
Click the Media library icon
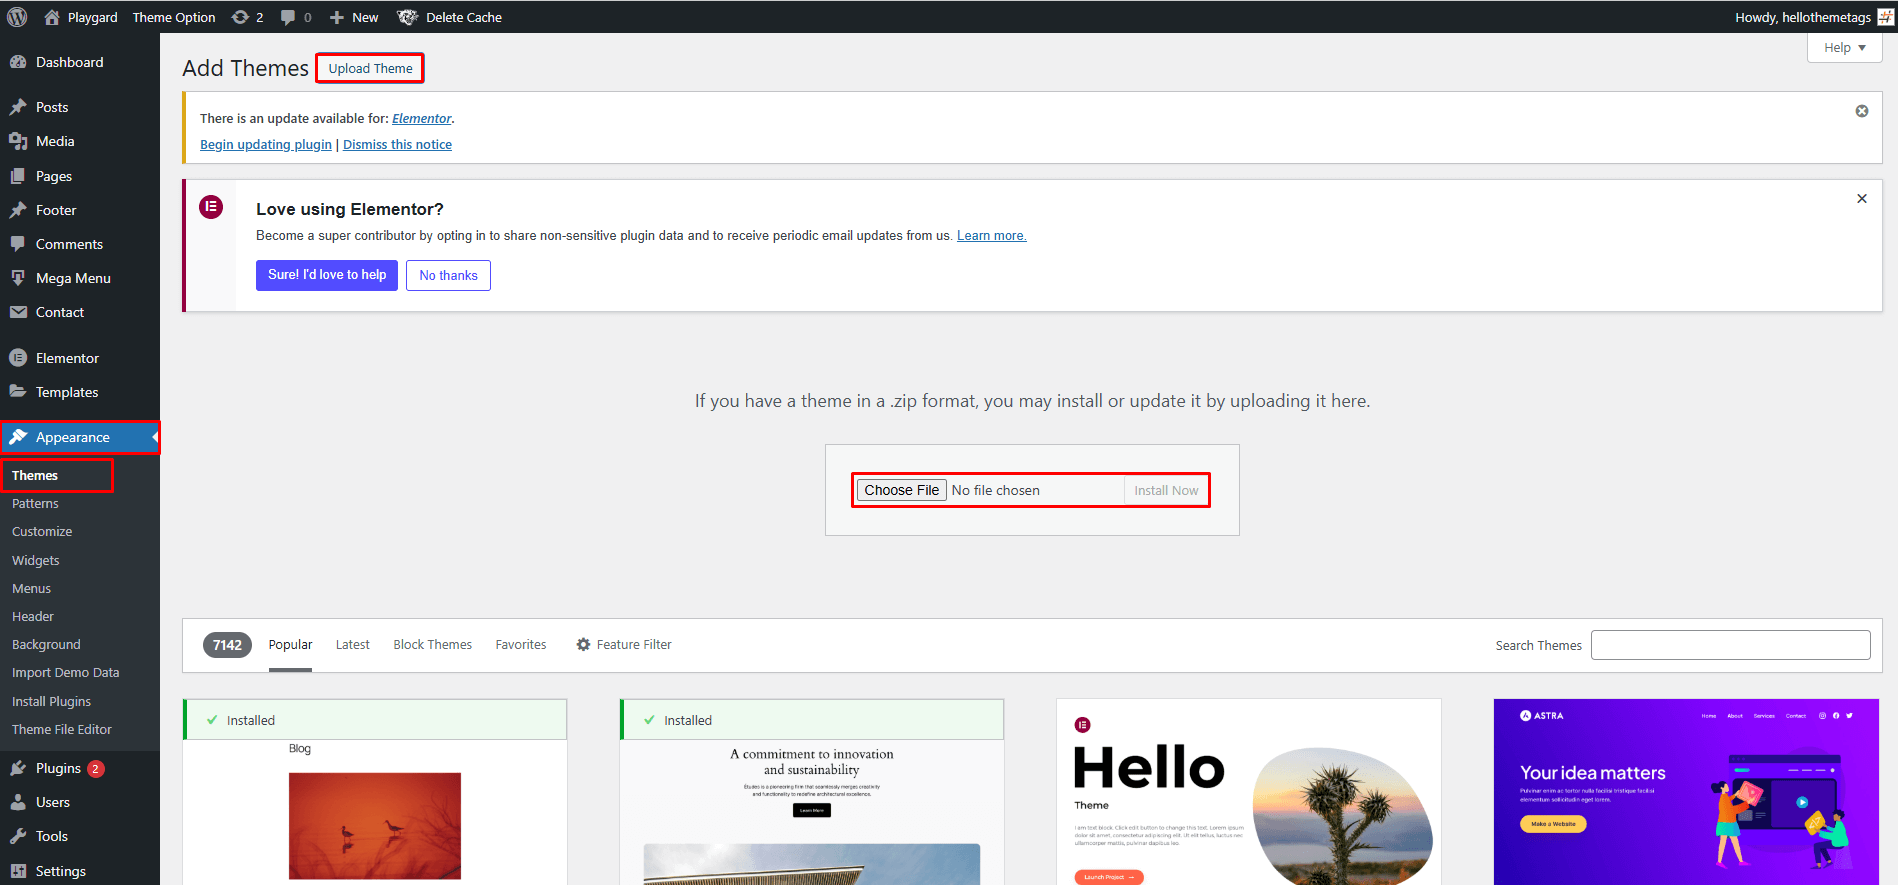coord(18,141)
